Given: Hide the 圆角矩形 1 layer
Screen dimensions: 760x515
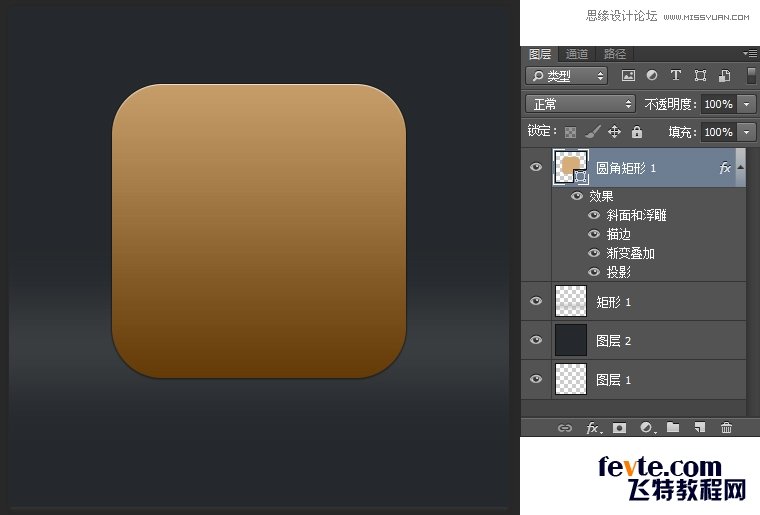Looking at the screenshot, I should [536, 167].
